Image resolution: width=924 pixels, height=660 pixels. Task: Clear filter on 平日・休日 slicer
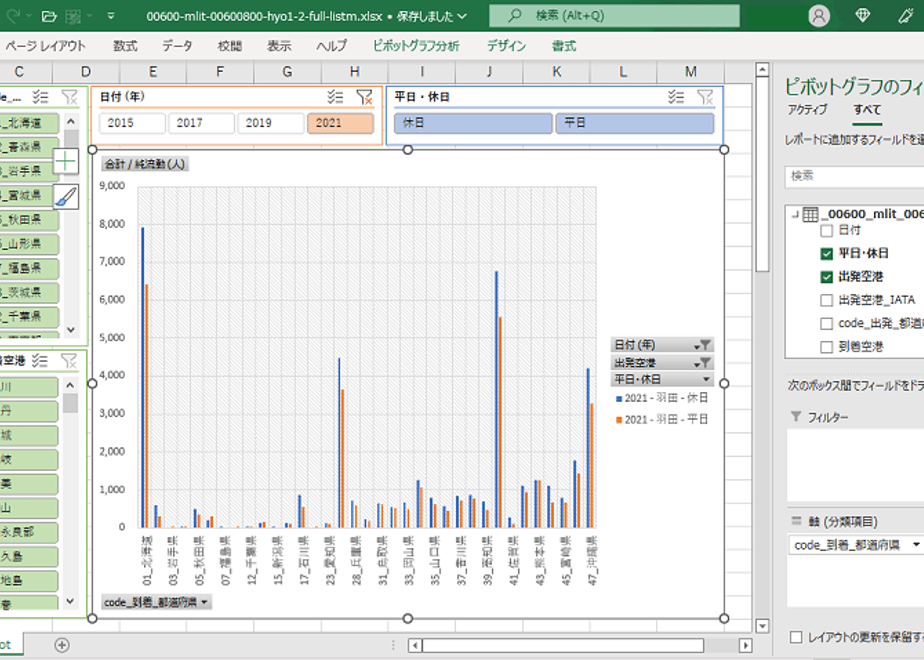705,97
